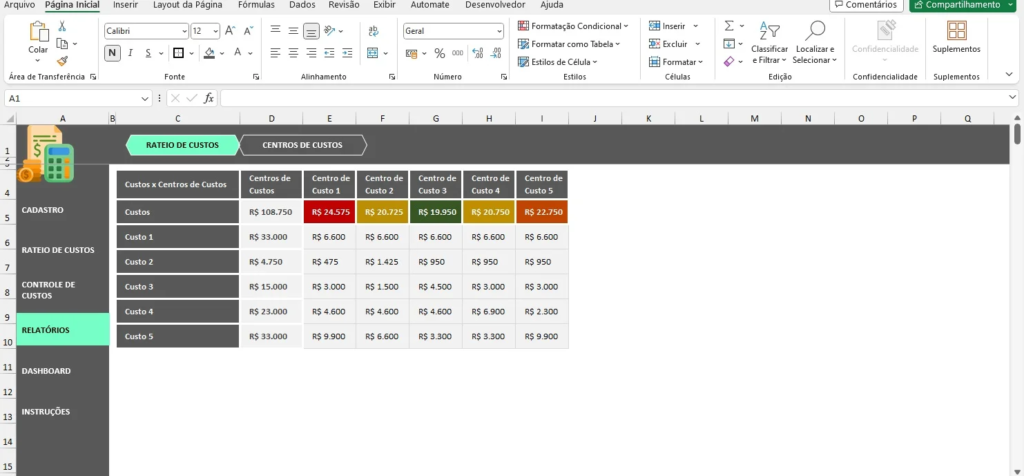Image resolution: width=1024 pixels, height=476 pixels.
Task: Click the Insert Function fx icon
Action: (209, 98)
